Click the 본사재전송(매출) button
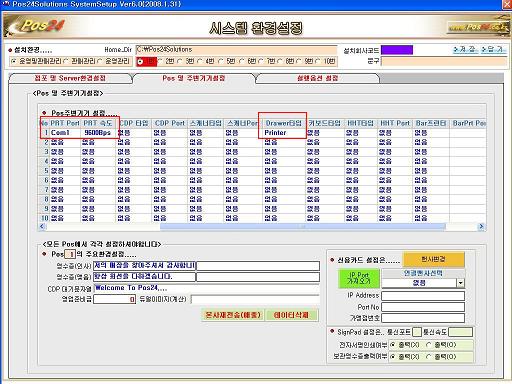Image resolution: width=512 pixels, height=384 pixels. click(233, 315)
